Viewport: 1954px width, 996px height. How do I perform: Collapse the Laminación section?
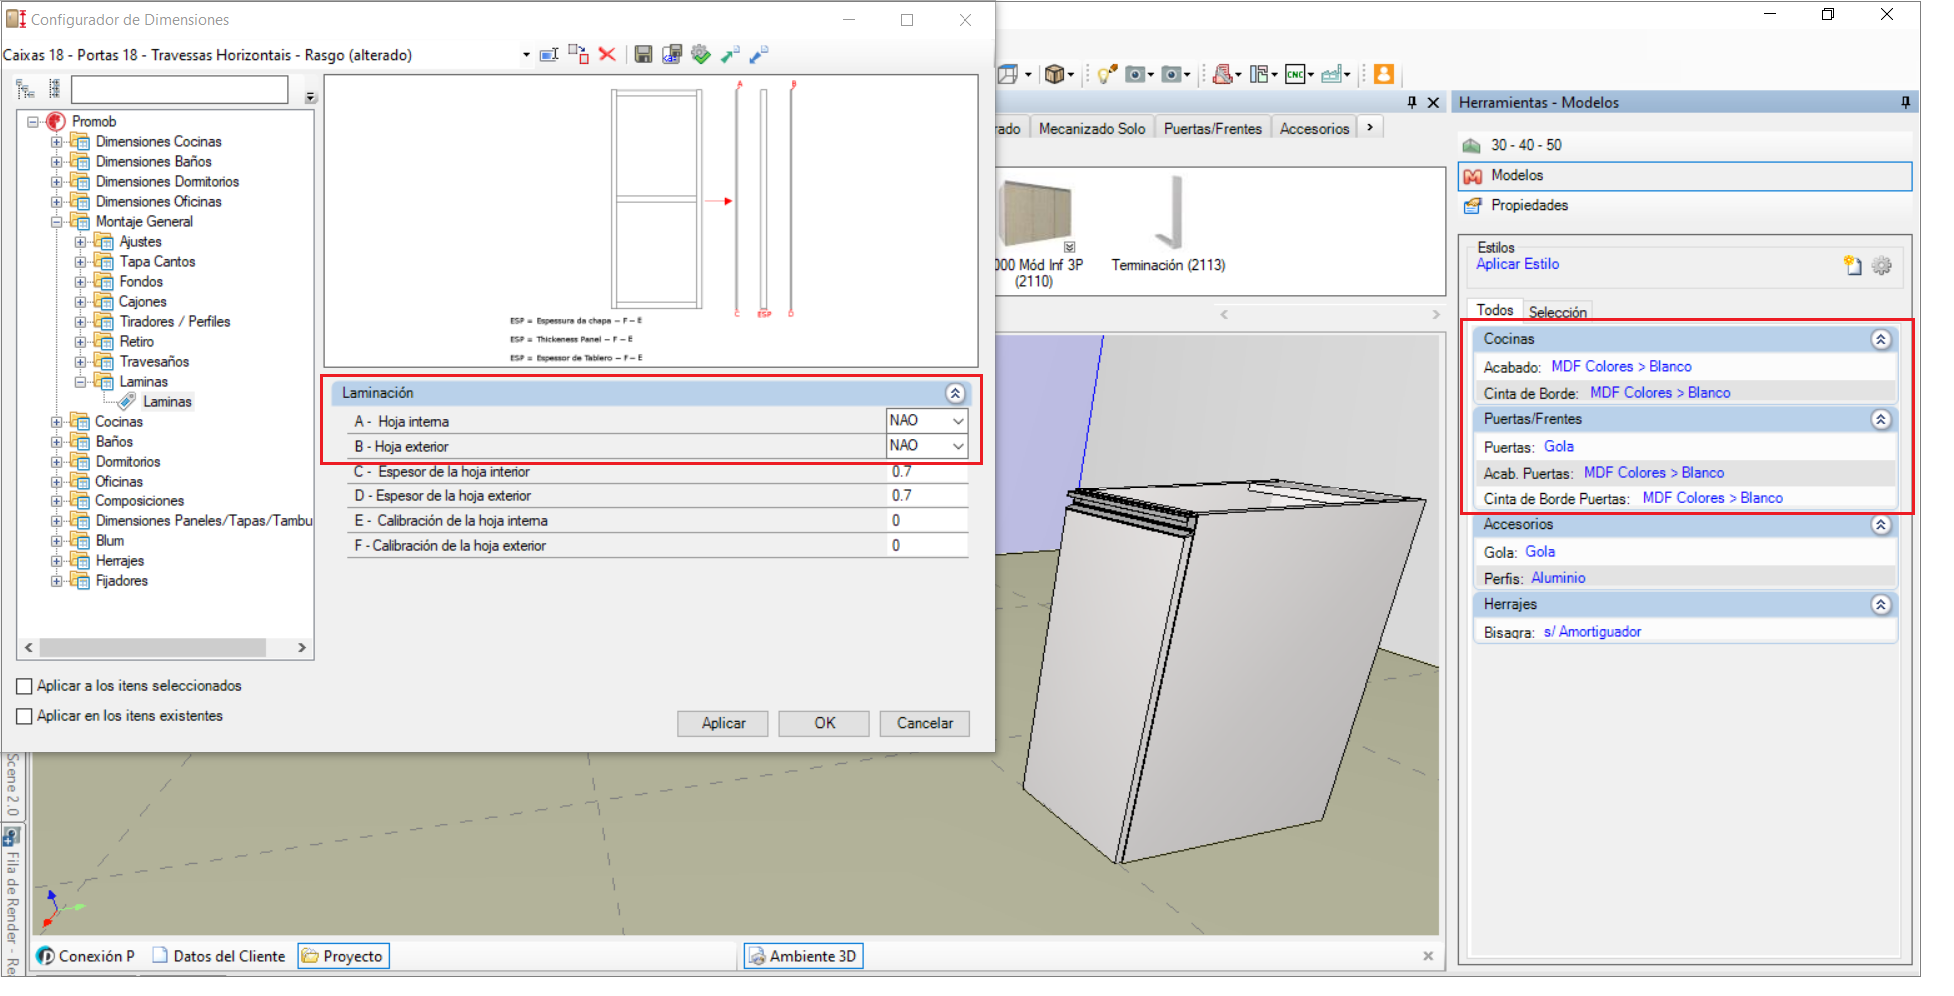click(x=955, y=393)
